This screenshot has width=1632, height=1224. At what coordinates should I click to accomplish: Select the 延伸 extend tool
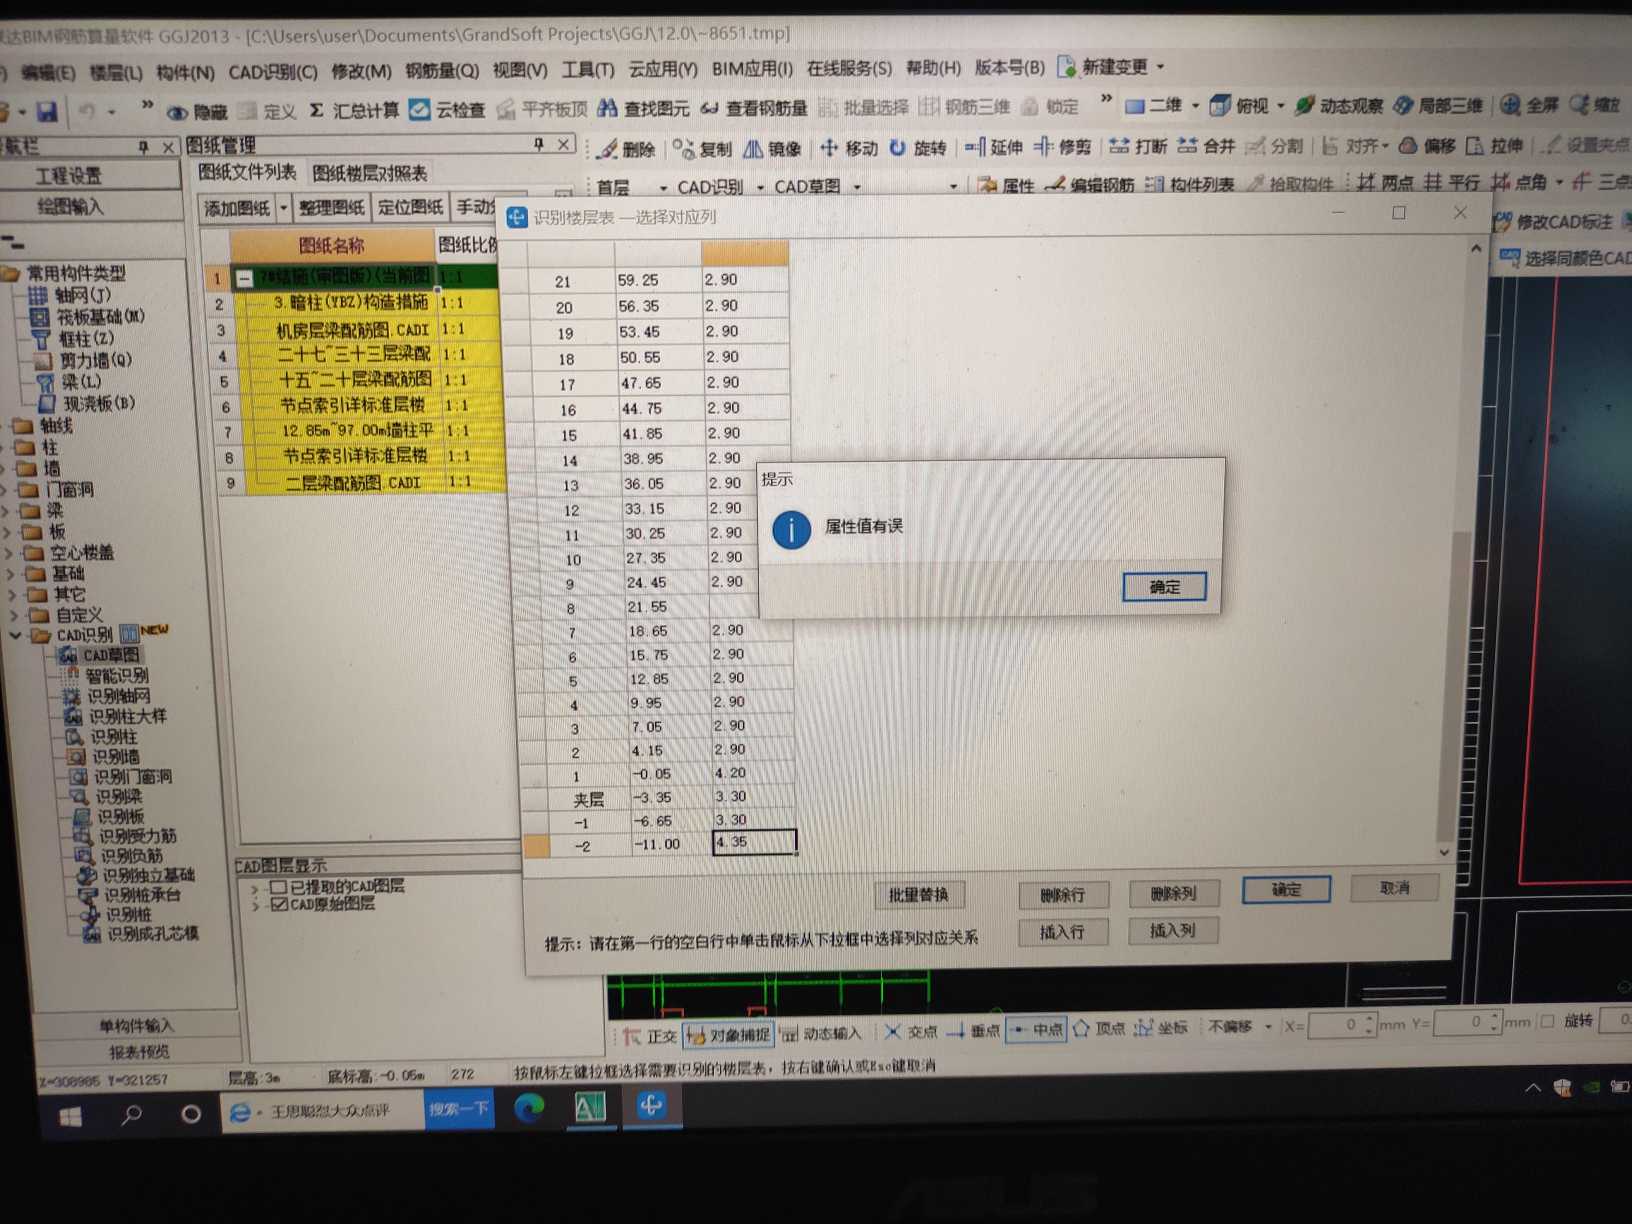(994, 147)
